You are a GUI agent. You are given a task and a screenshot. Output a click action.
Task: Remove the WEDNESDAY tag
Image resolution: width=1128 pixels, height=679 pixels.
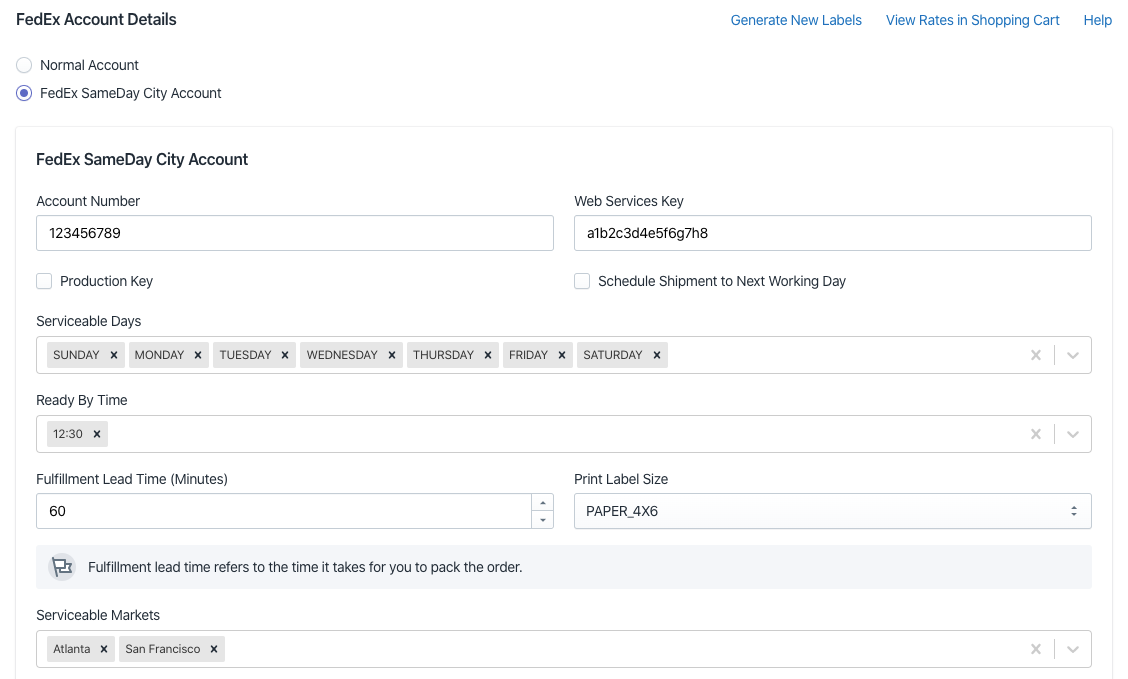point(392,355)
